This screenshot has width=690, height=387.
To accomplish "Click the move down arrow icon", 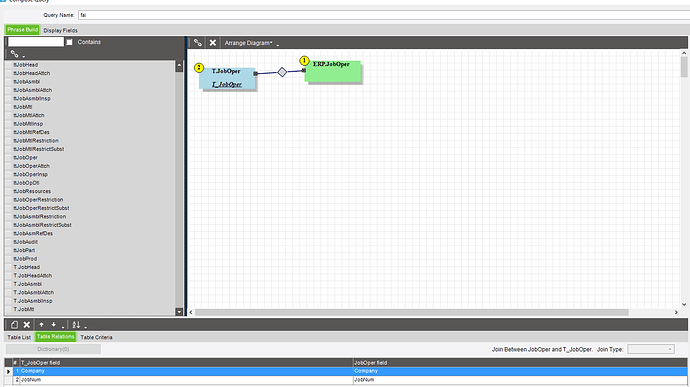I will coord(53,325).
